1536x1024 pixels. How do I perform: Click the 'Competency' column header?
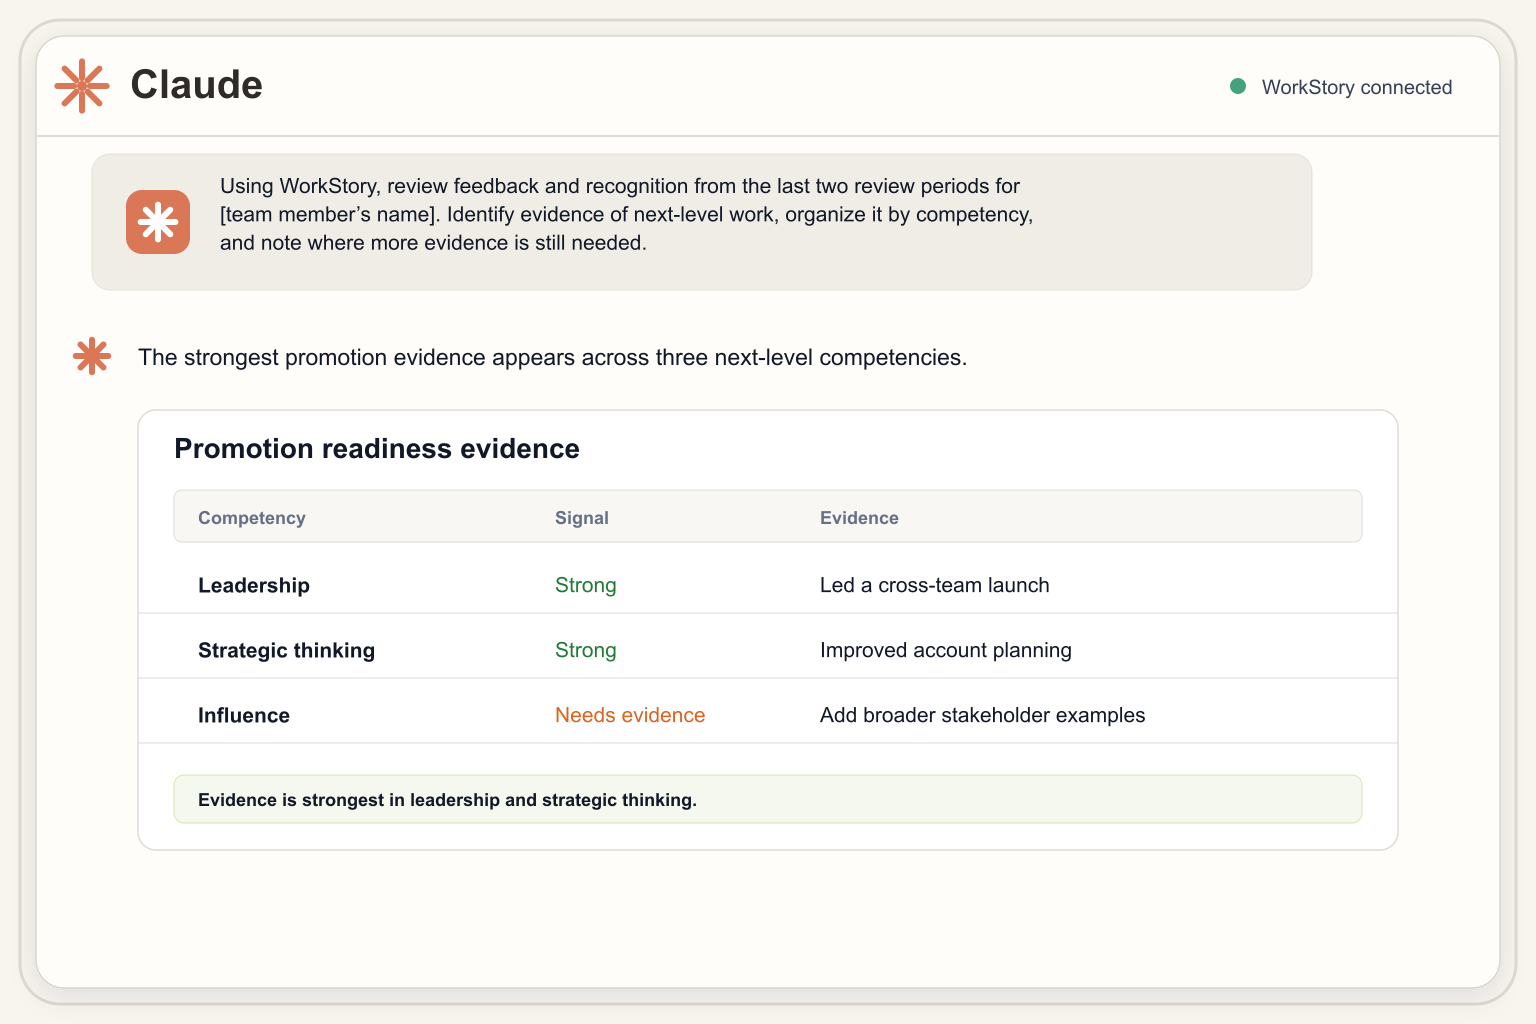pos(252,518)
